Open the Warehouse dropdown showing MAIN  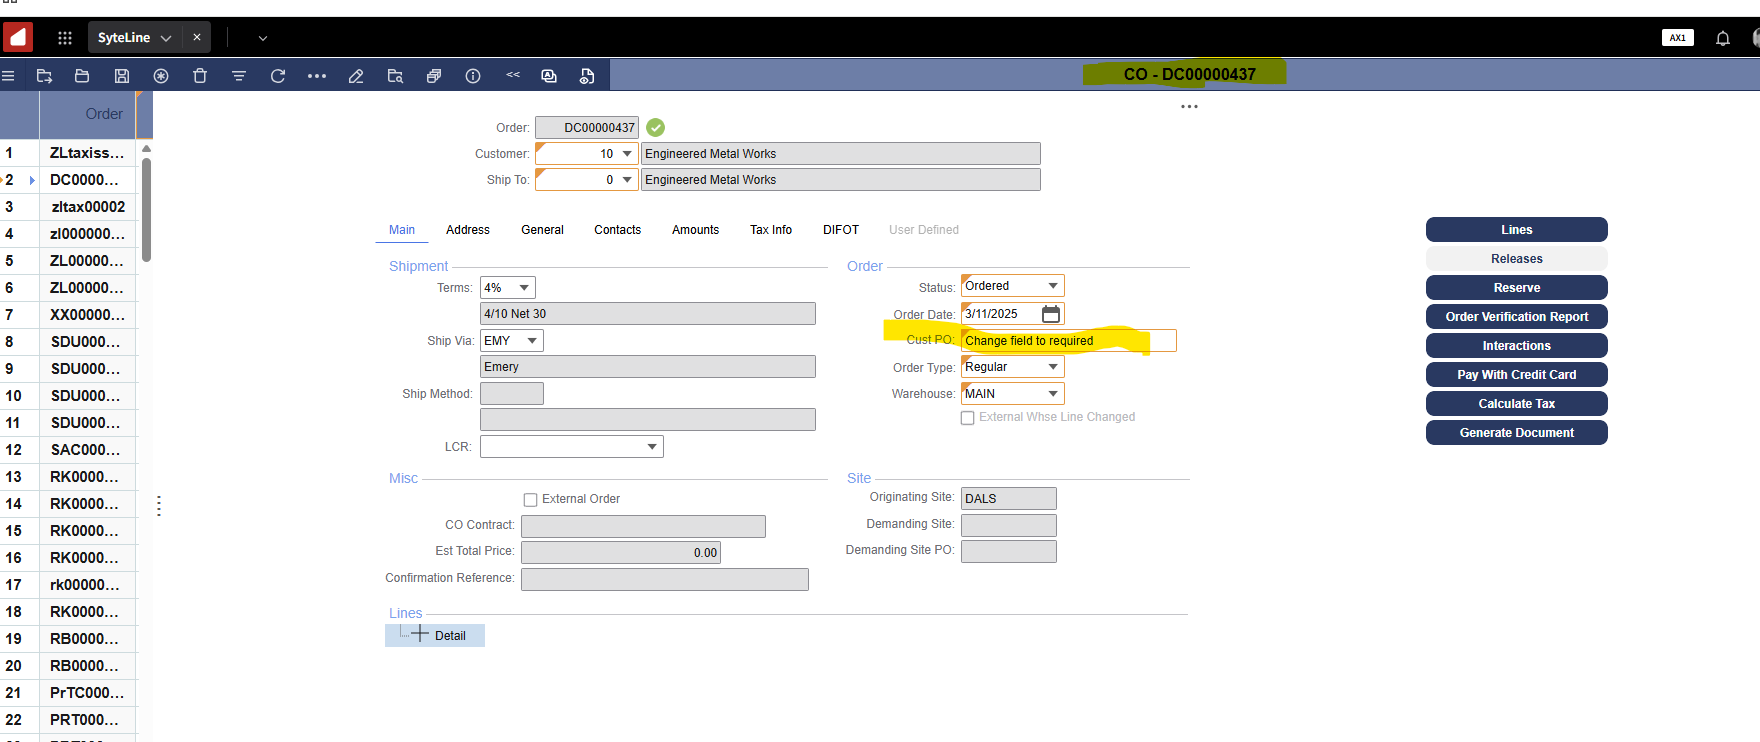click(1052, 394)
